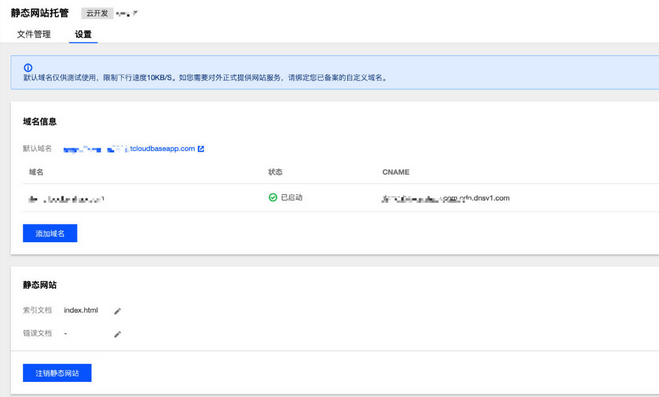The width and height of the screenshot is (659, 397).
Task: Open the default tcloudbaseapp.com domain link
Action: (x=129, y=149)
